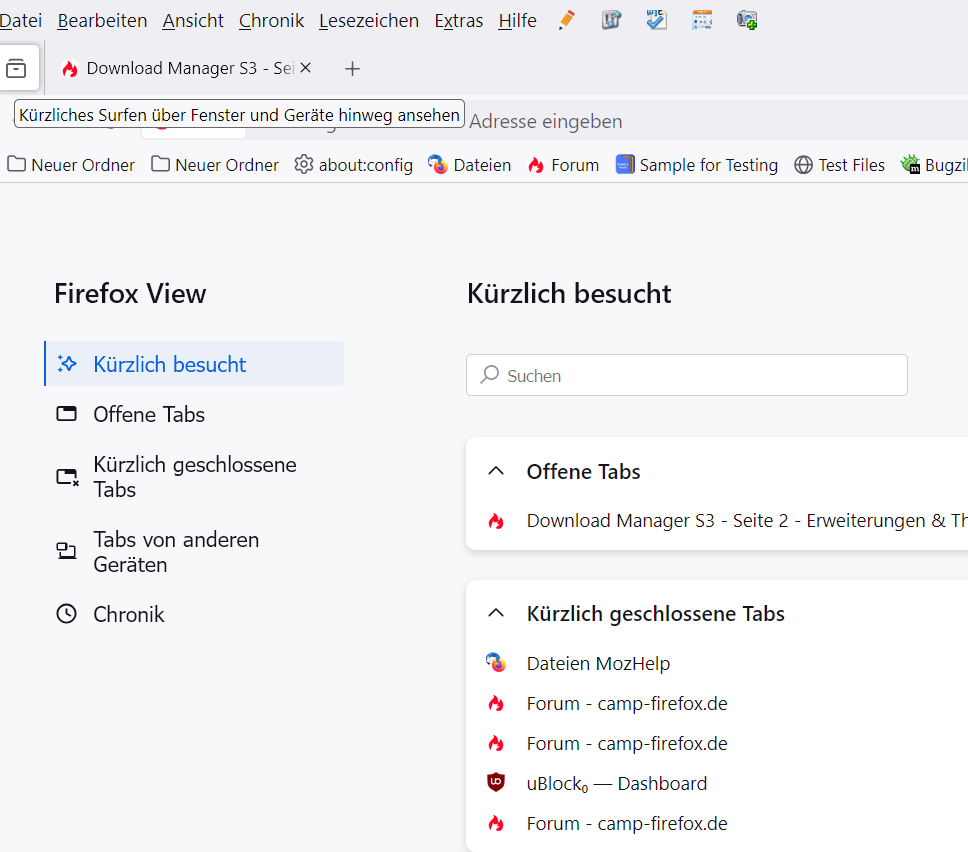Click the blue shield toolbar icon beside pencil

(611, 20)
